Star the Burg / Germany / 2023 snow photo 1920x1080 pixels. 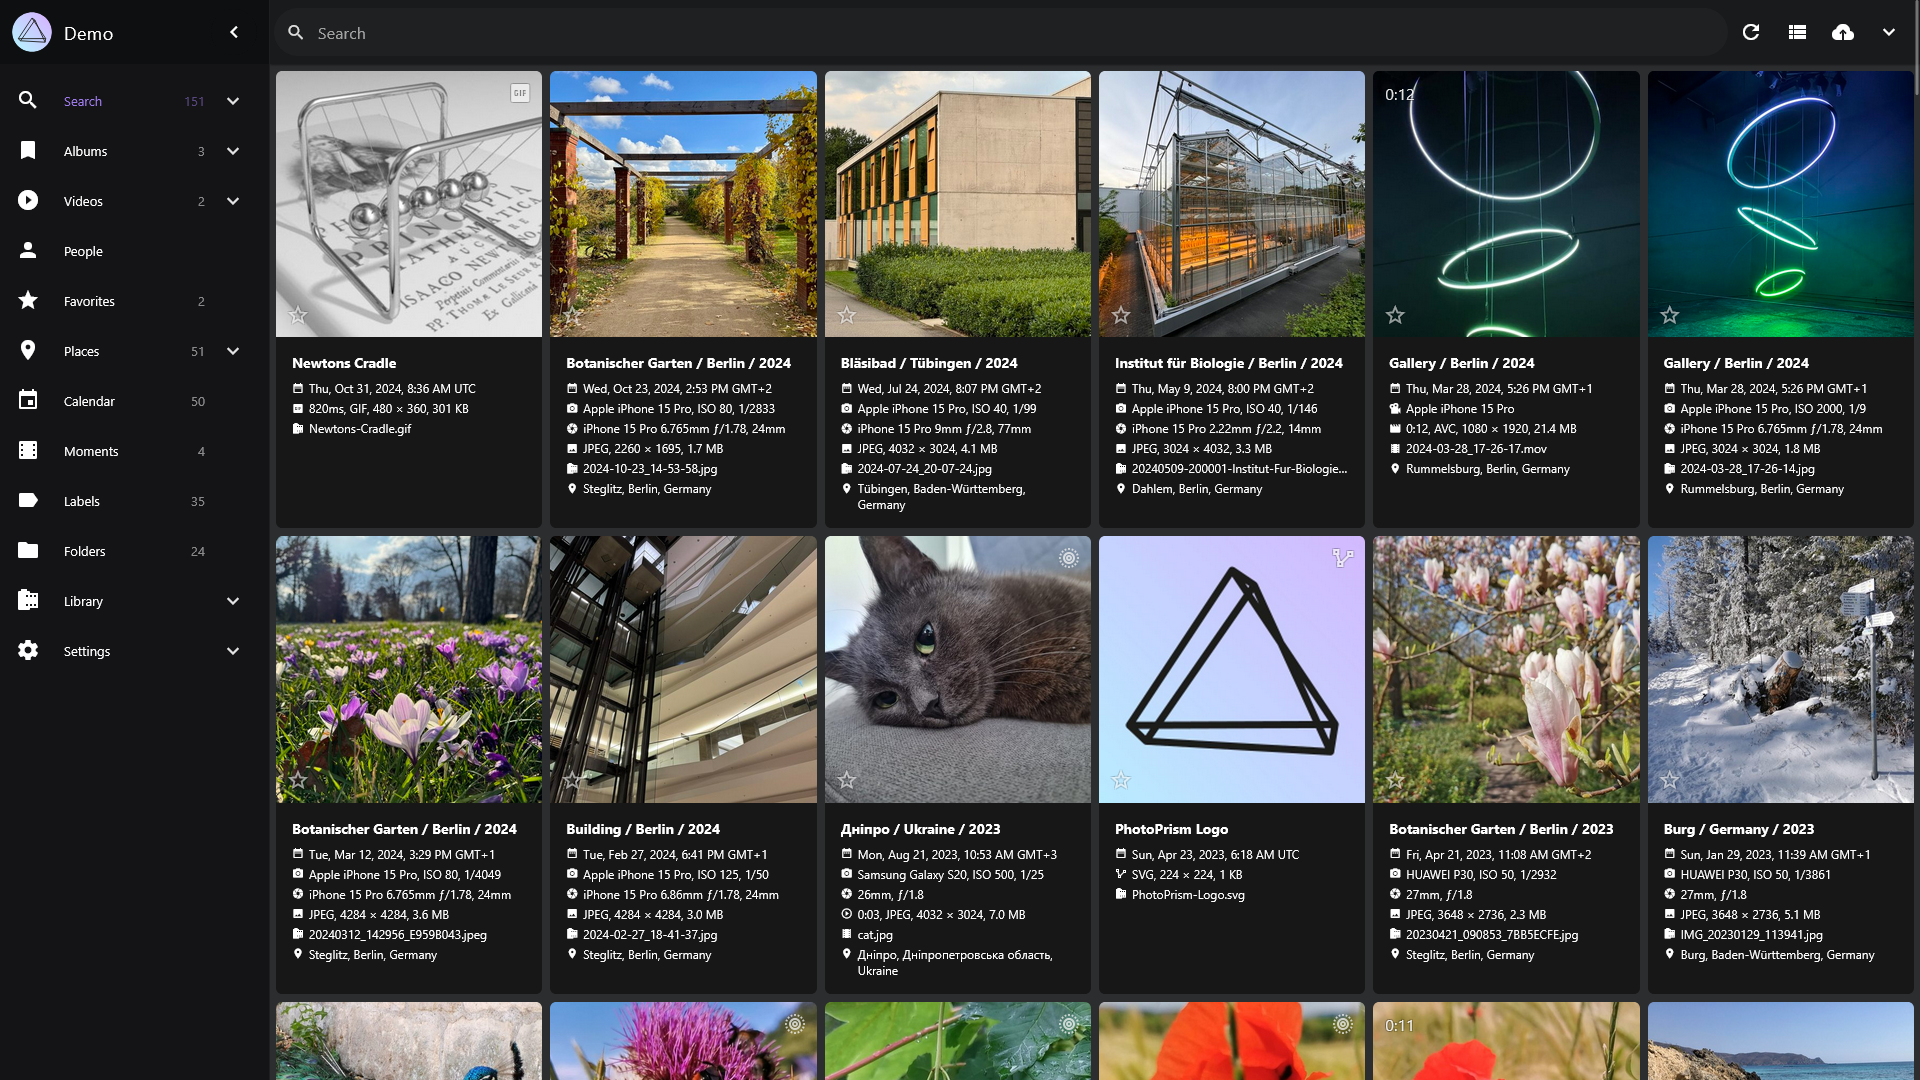(x=1670, y=780)
